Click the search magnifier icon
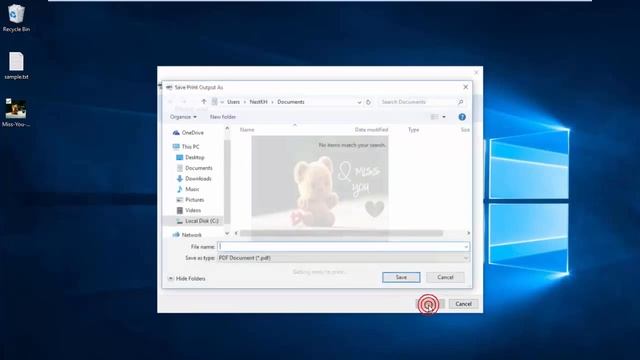The image size is (640, 360). coord(460,102)
